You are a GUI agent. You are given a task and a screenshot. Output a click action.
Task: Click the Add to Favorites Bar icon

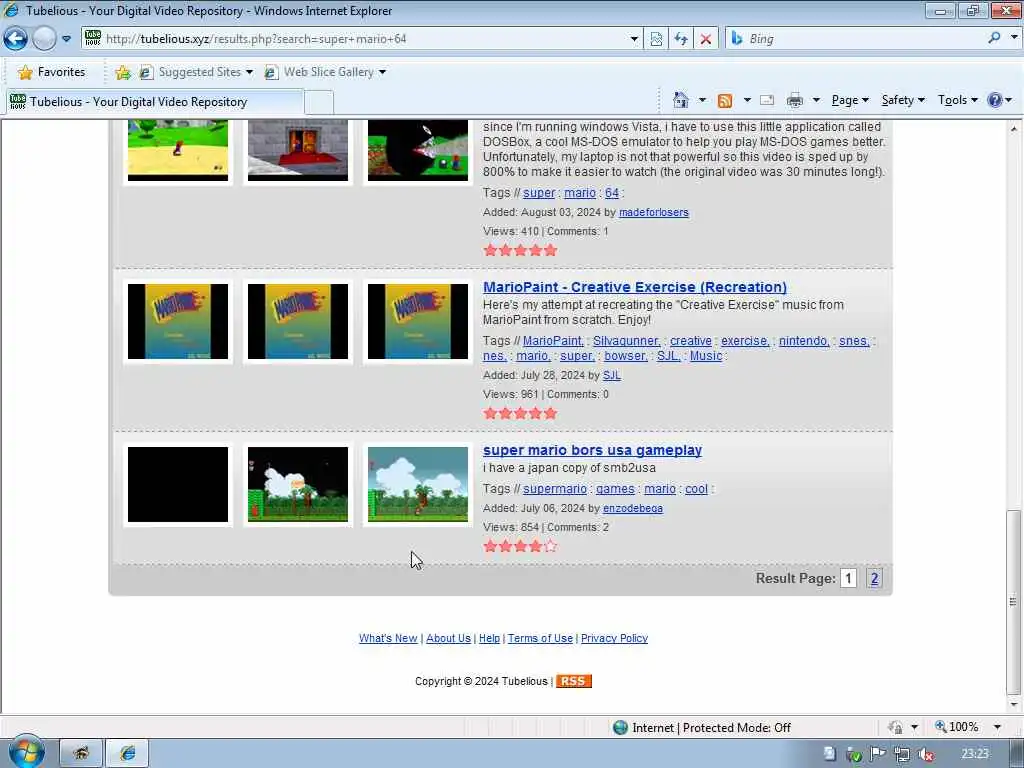[x=123, y=72]
